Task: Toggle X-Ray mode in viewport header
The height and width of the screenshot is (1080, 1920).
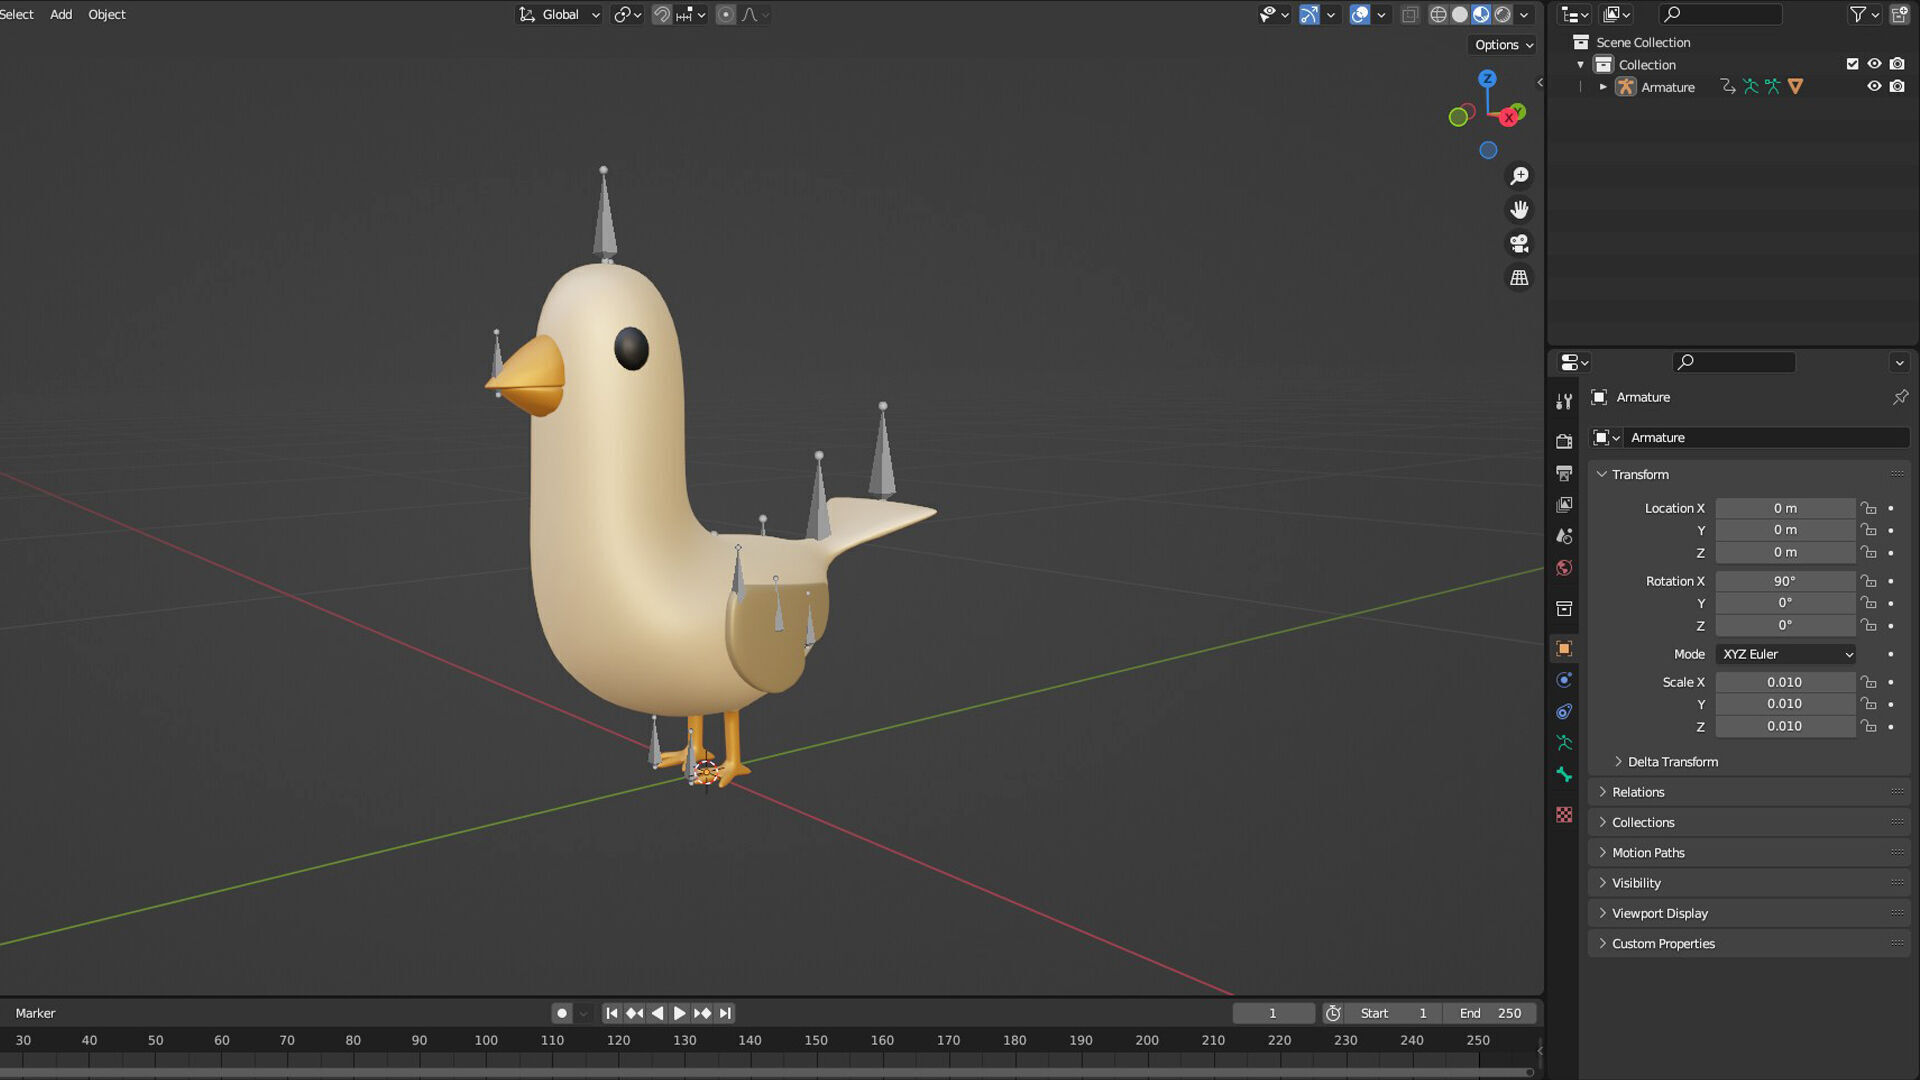Action: [1410, 14]
